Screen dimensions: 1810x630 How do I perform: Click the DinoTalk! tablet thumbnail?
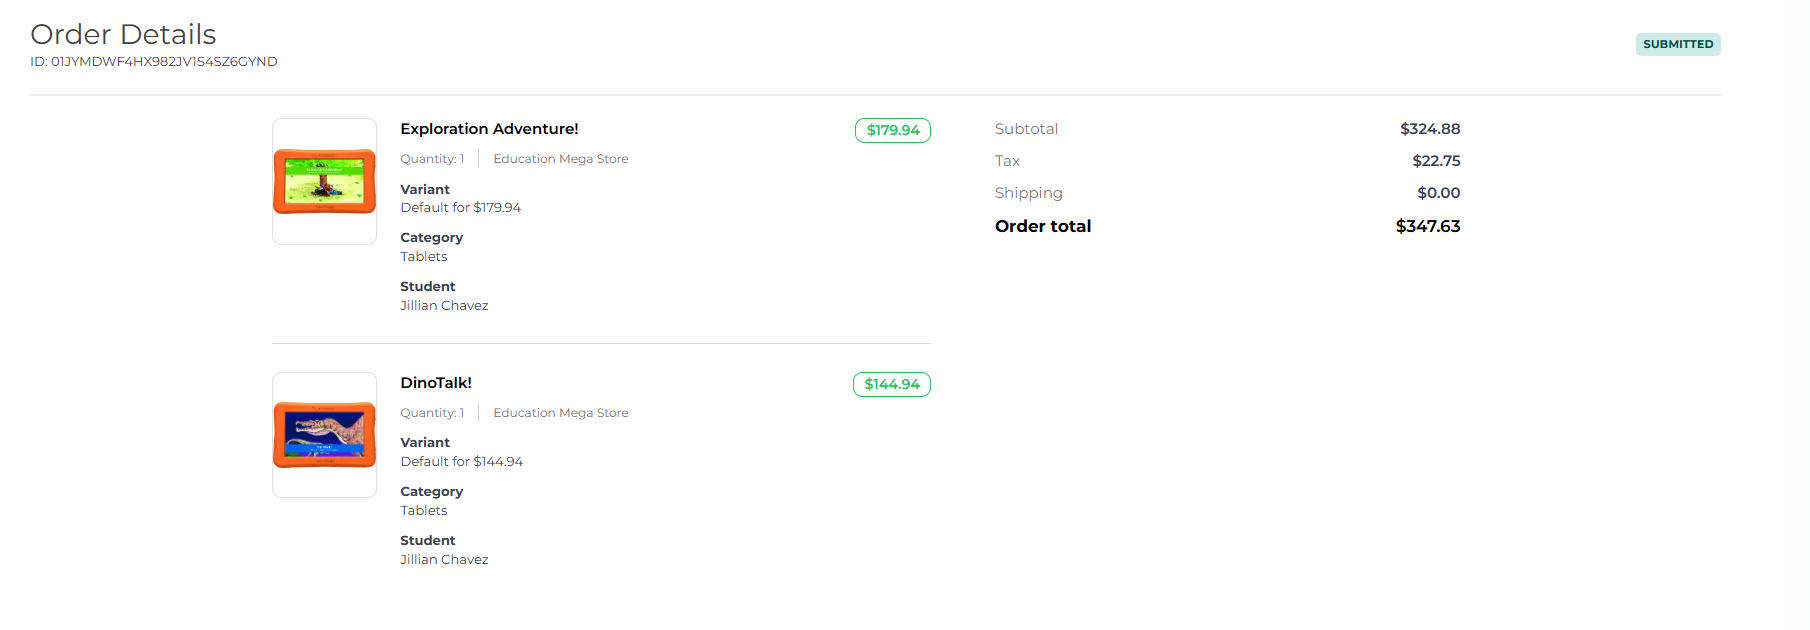click(324, 435)
